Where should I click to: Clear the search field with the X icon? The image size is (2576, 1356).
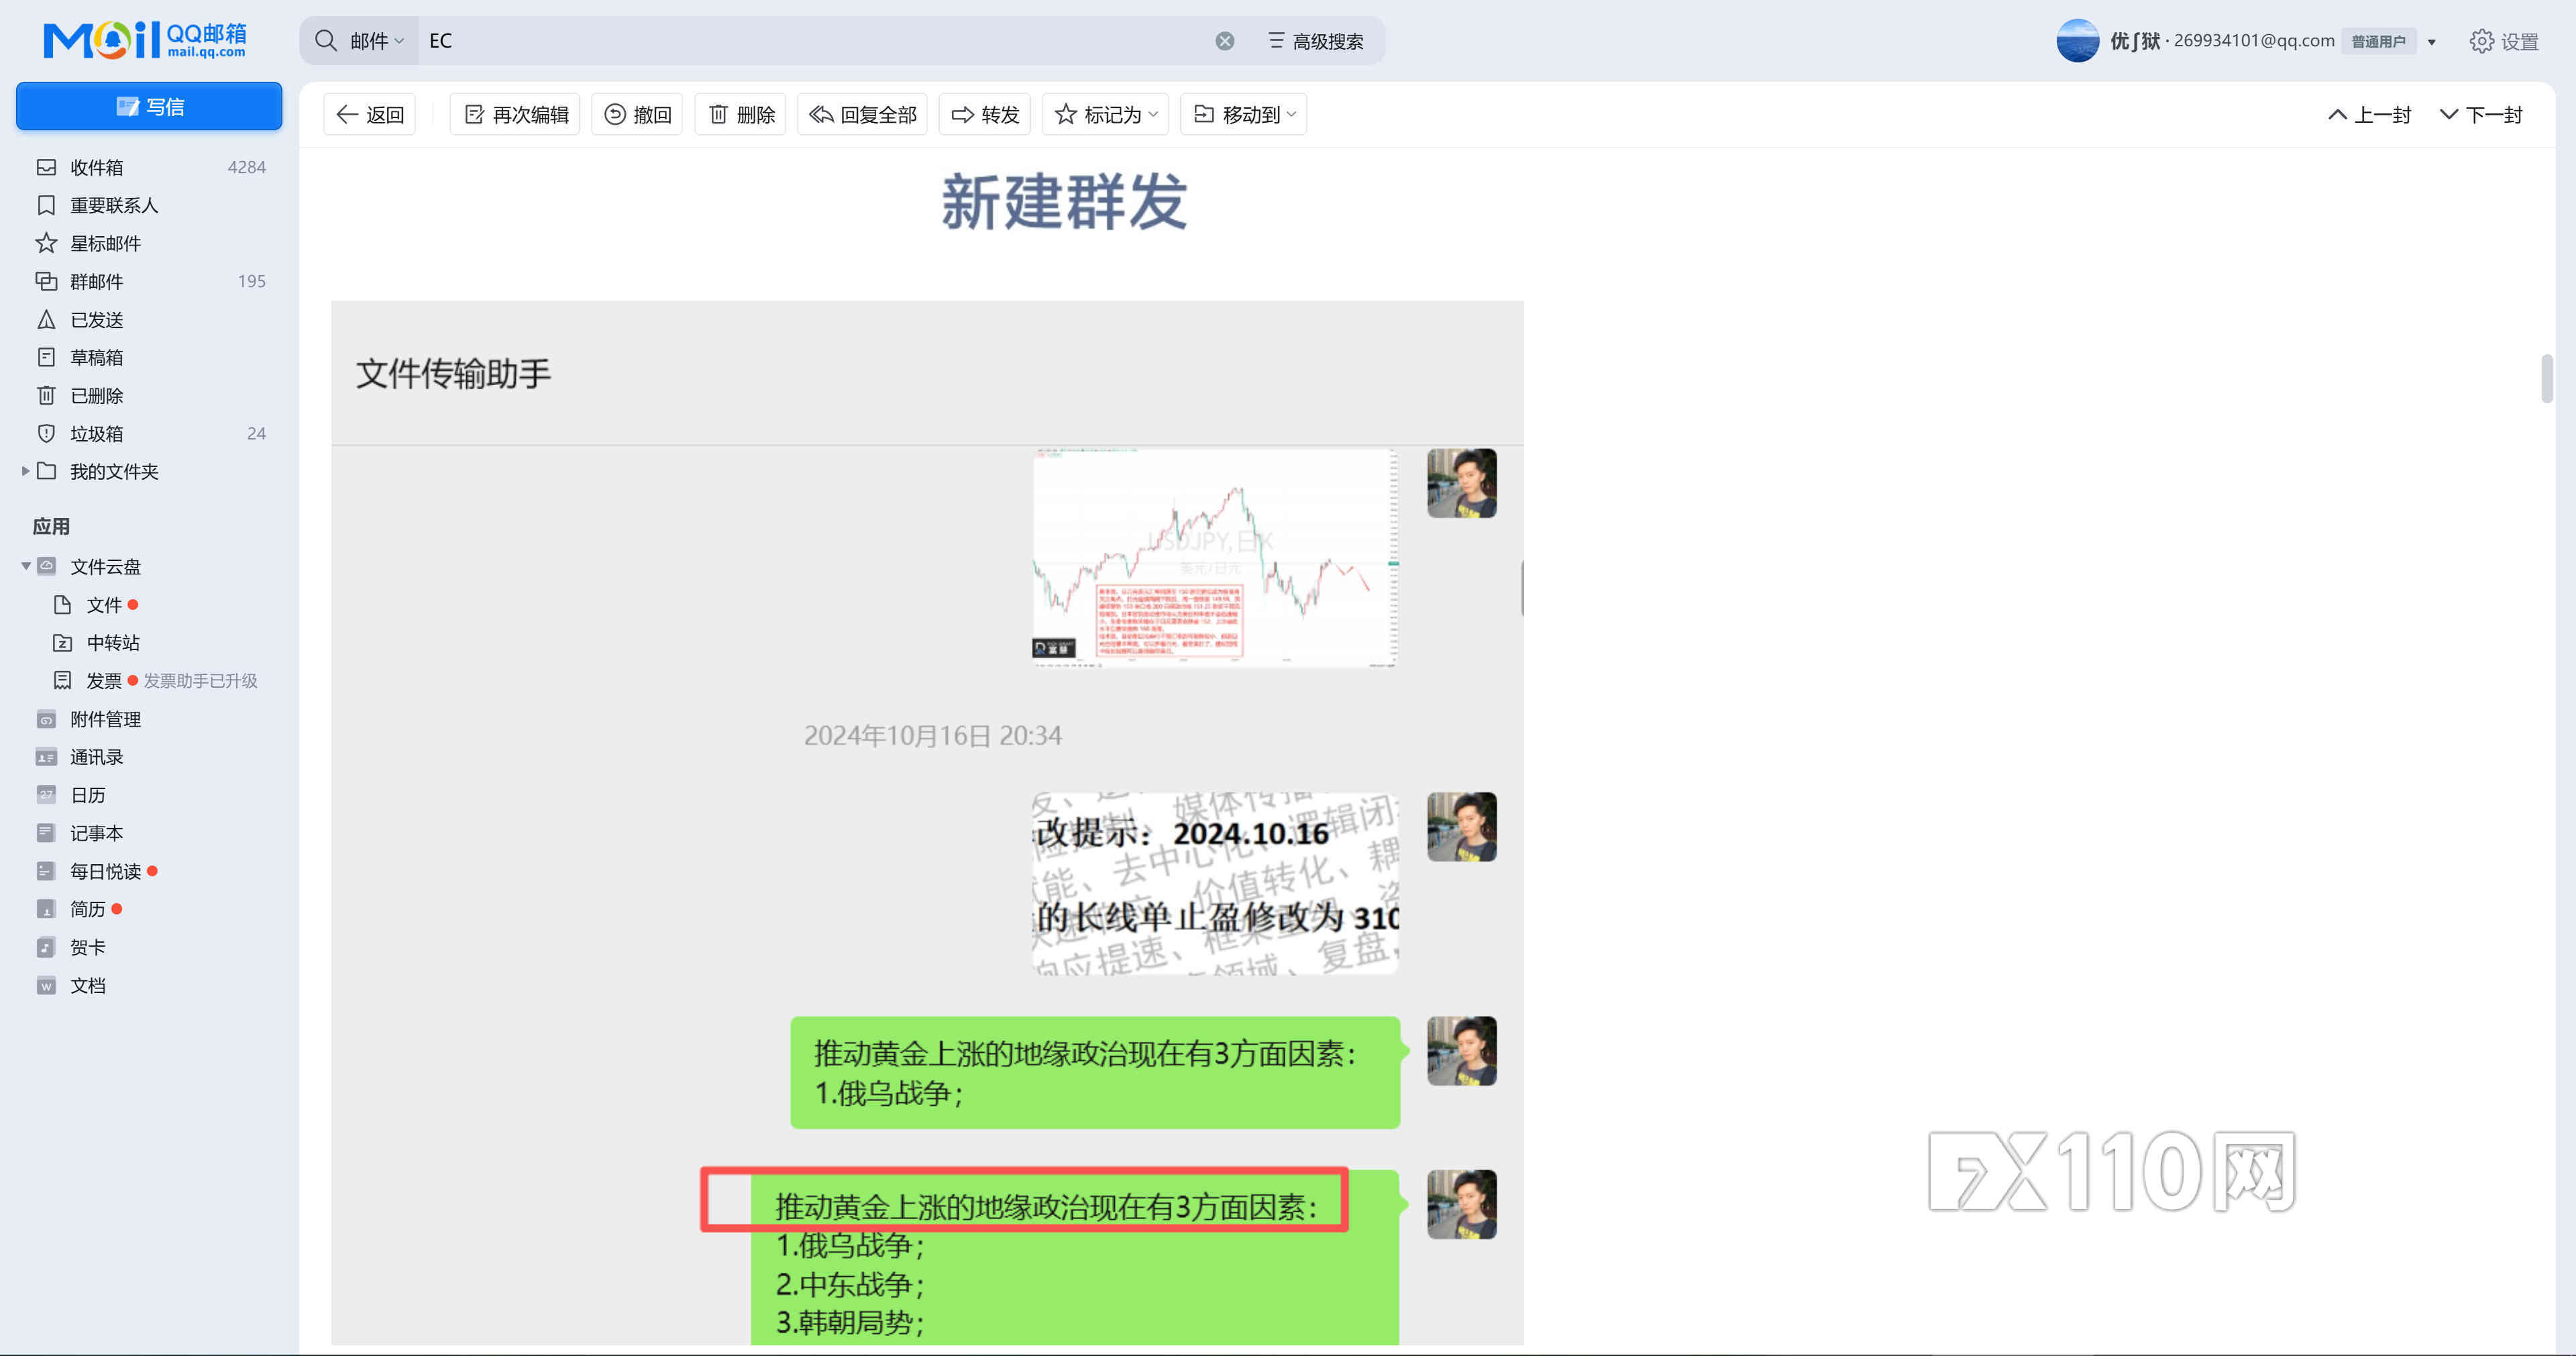1224,41
